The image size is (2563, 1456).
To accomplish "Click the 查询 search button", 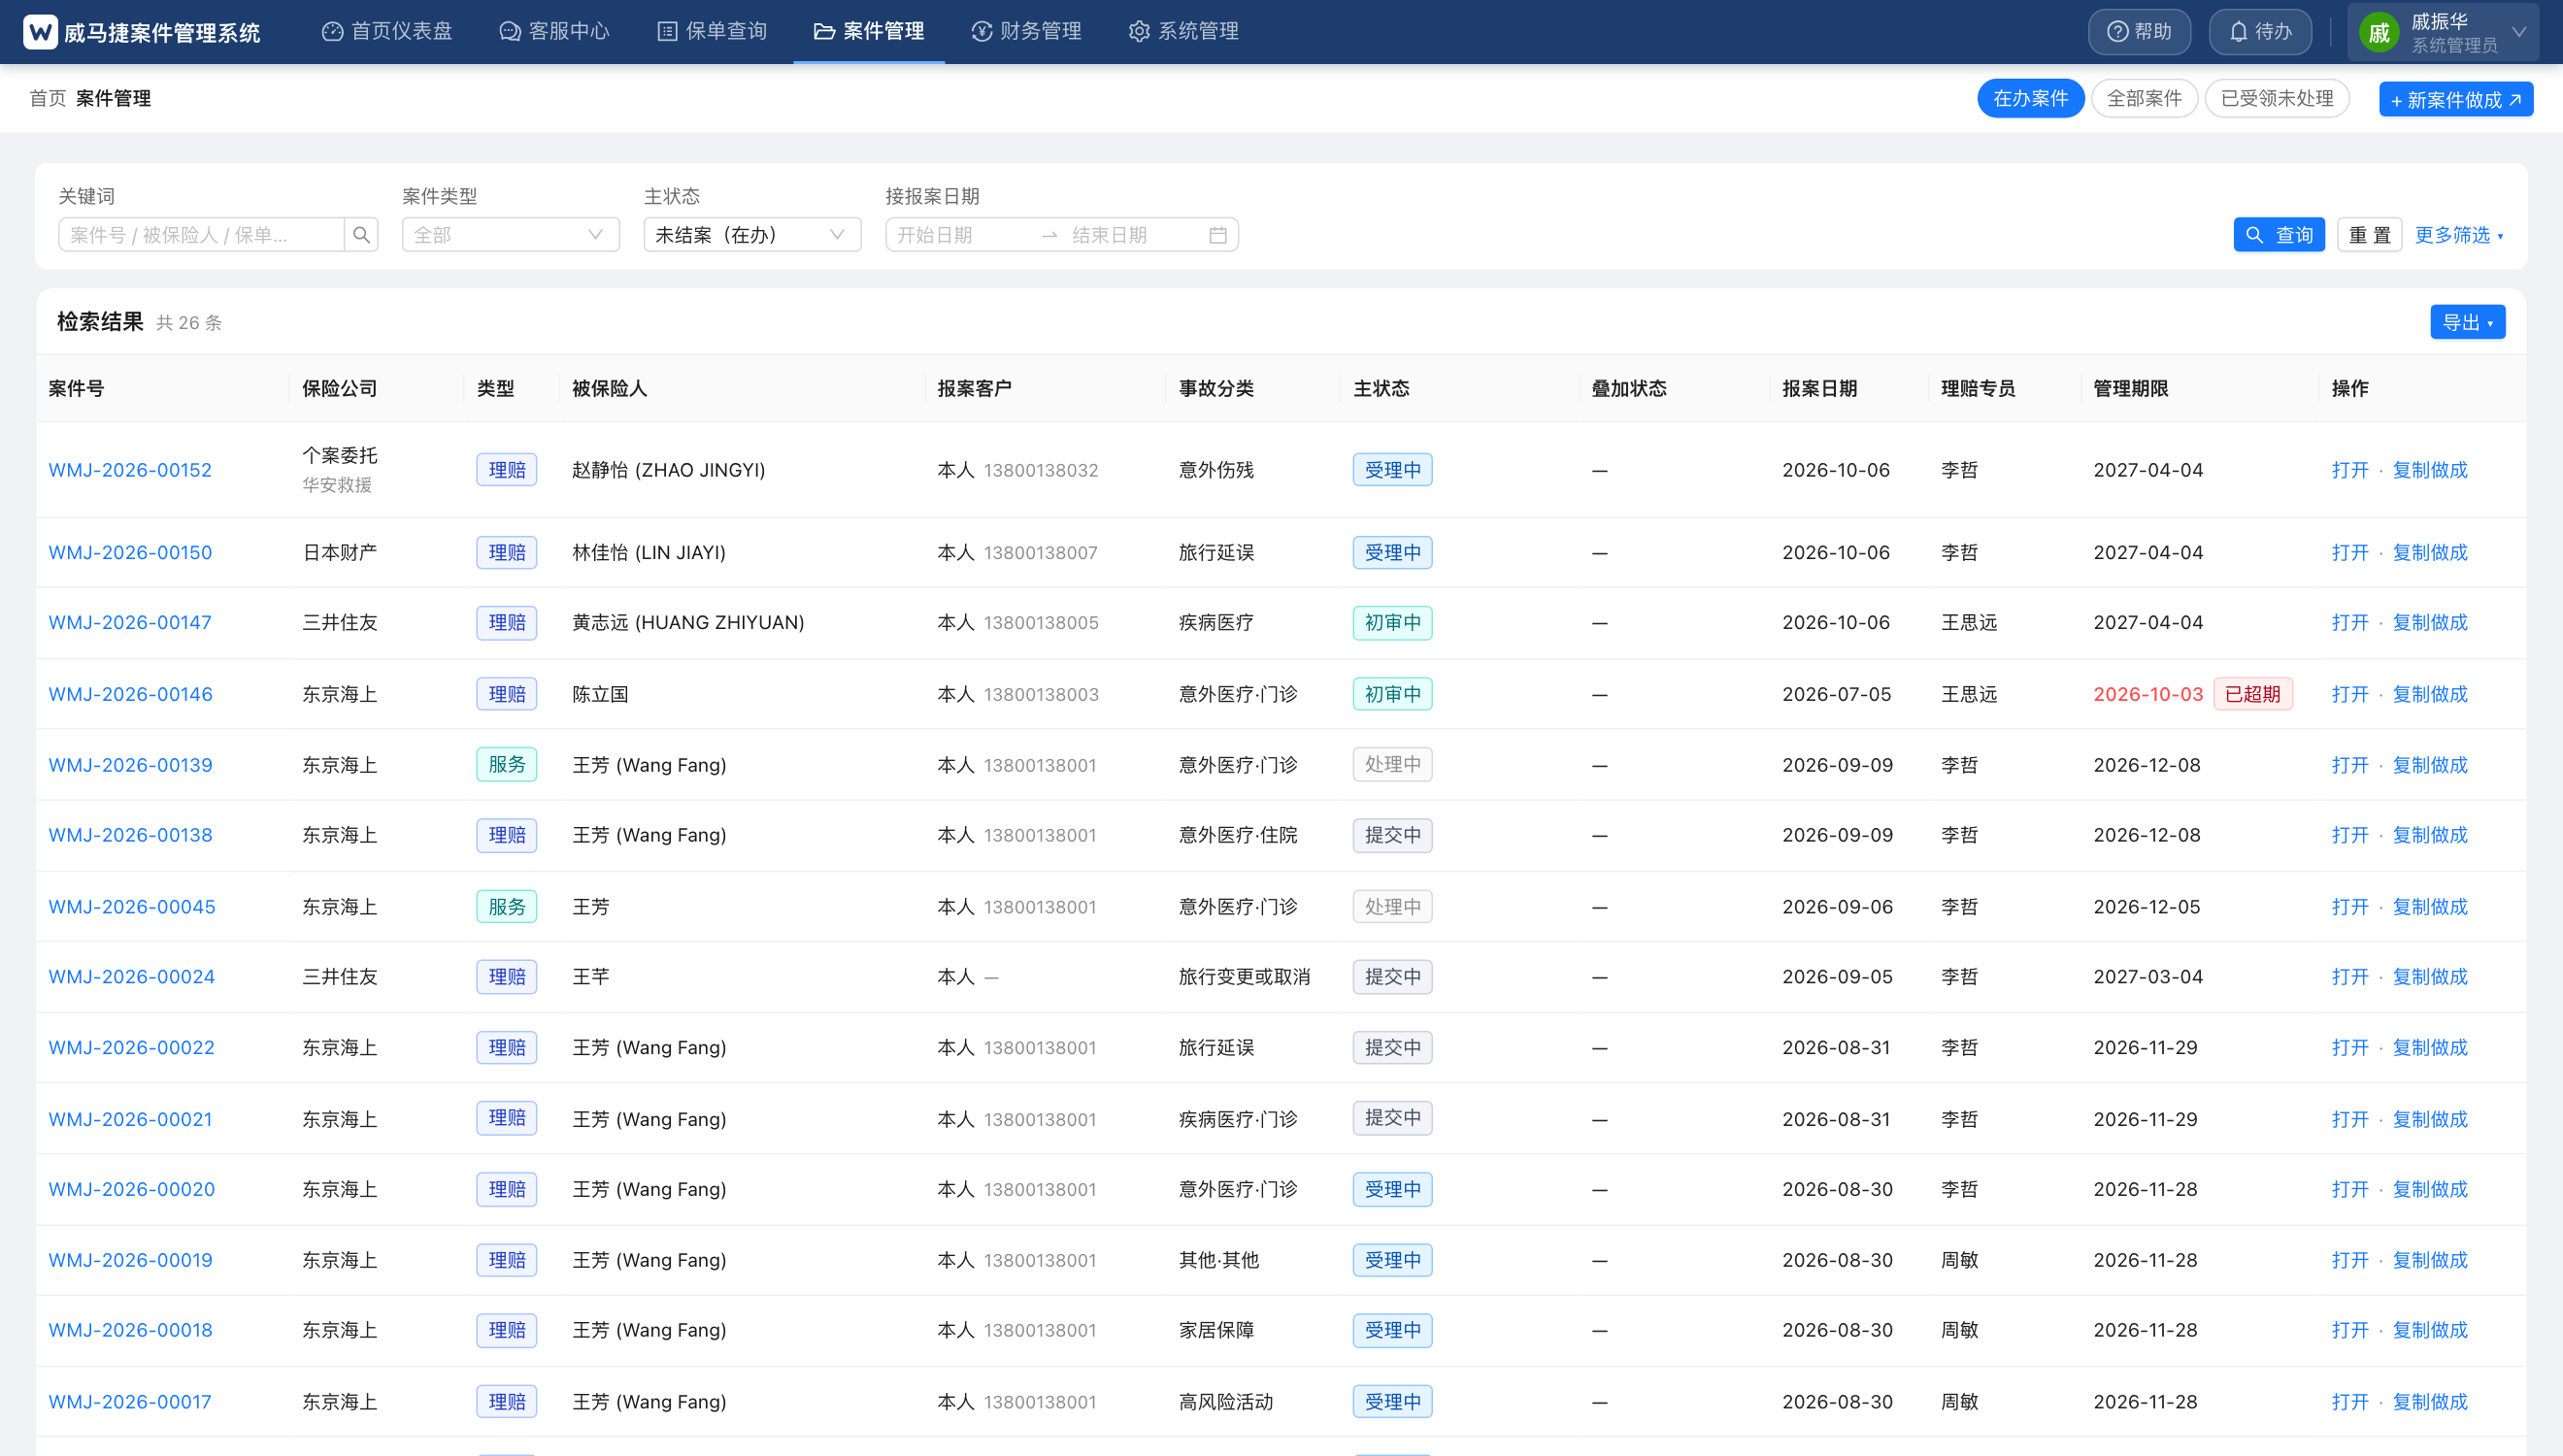I will coord(2279,235).
